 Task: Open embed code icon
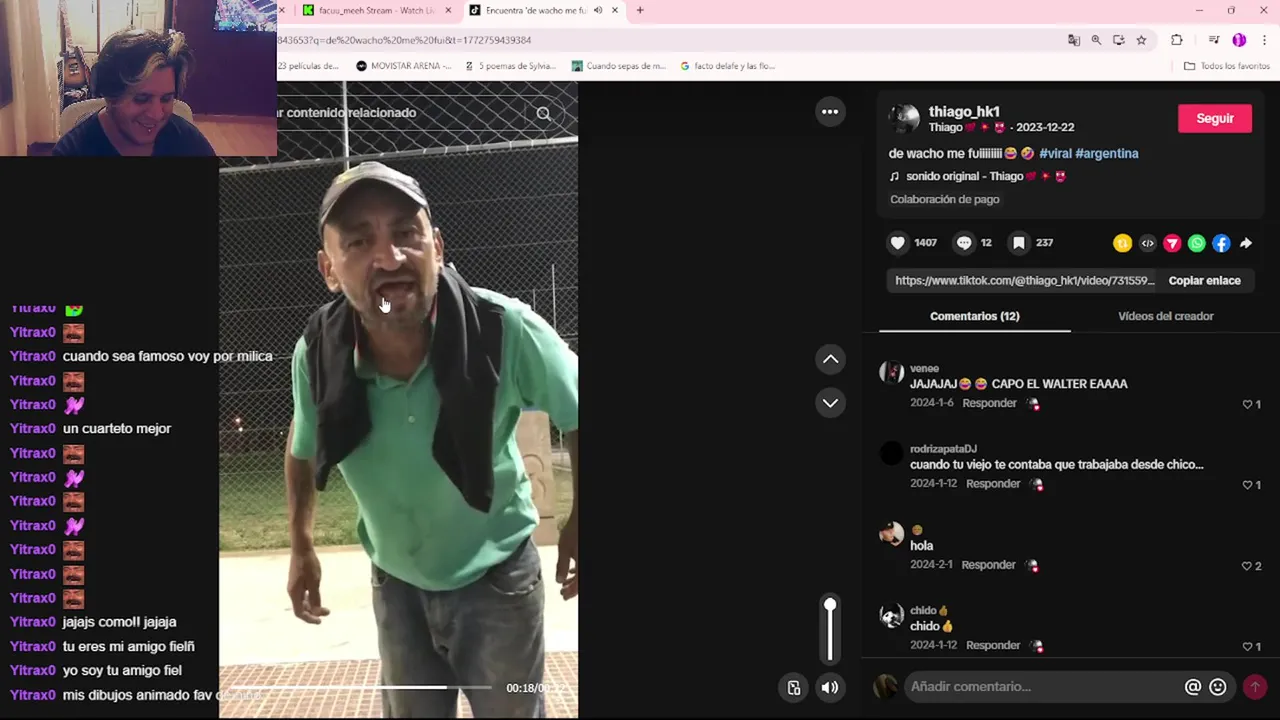[x=1147, y=243]
